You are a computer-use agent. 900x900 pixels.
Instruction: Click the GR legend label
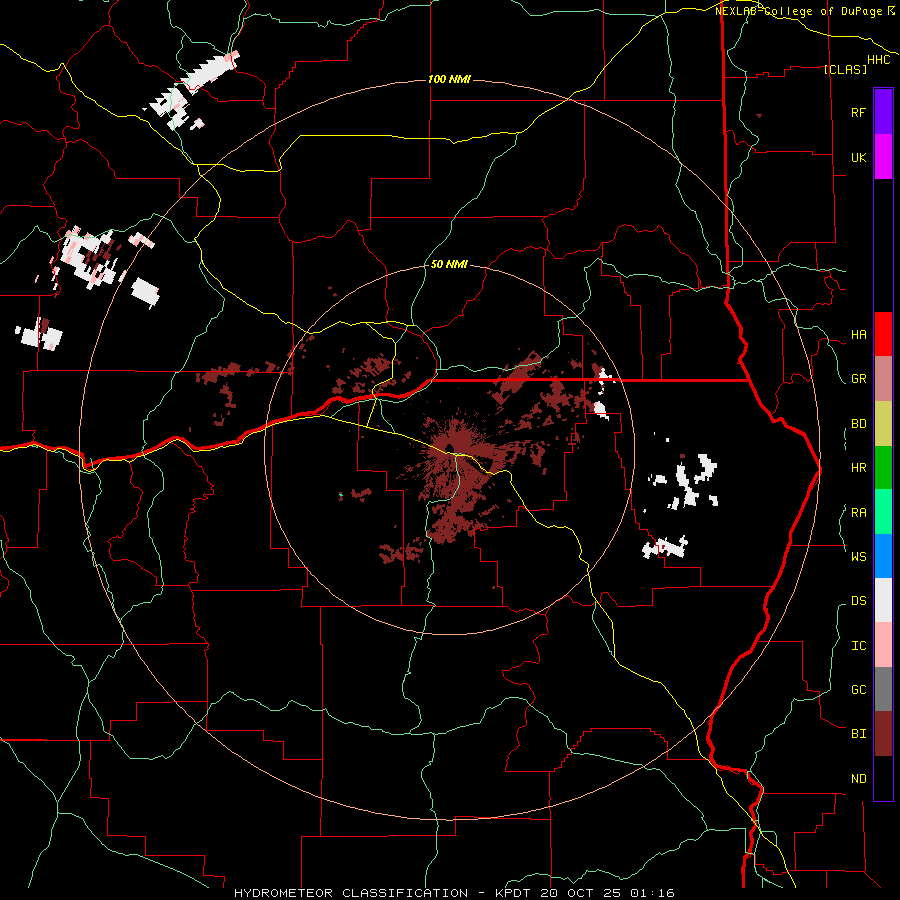858,379
